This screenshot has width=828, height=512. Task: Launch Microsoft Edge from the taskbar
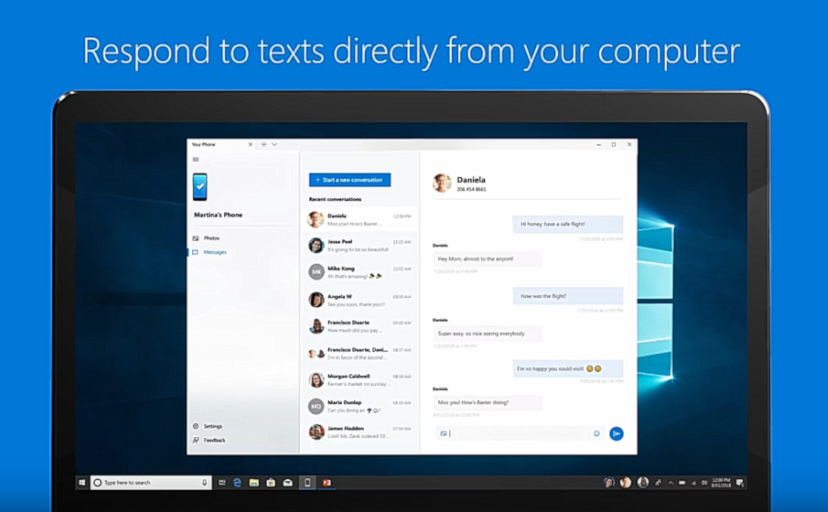tap(238, 482)
